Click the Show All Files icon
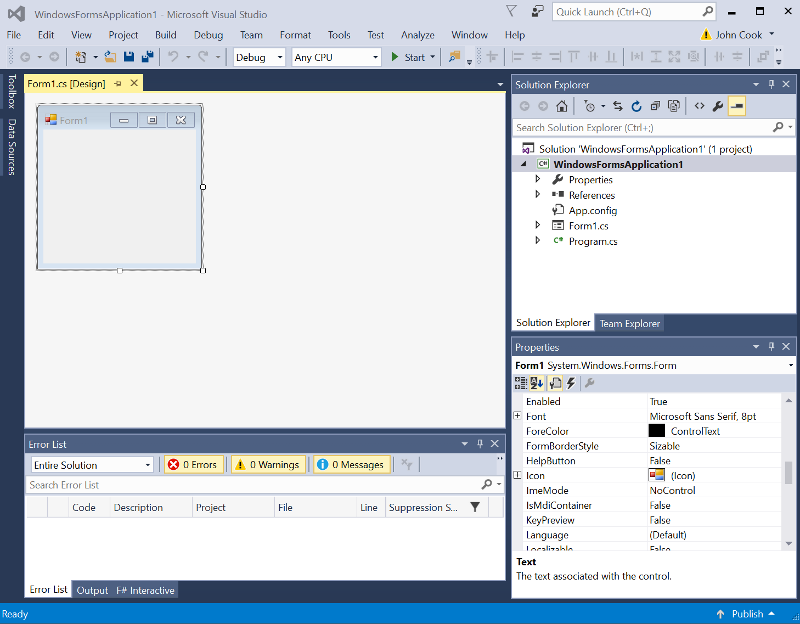The width and height of the screenshot is (800, 624). pyautogui.click(x=674, y=106)
